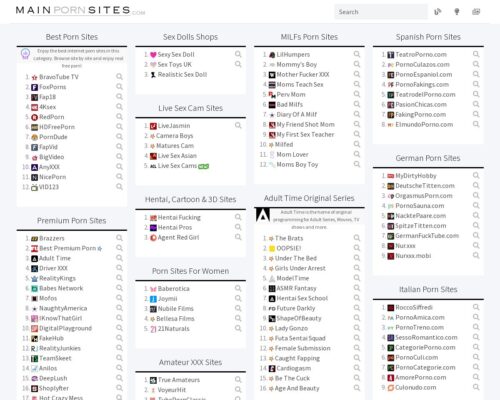
Task: Click the header icon left of the lightbulb
Action: pos(438,12)
